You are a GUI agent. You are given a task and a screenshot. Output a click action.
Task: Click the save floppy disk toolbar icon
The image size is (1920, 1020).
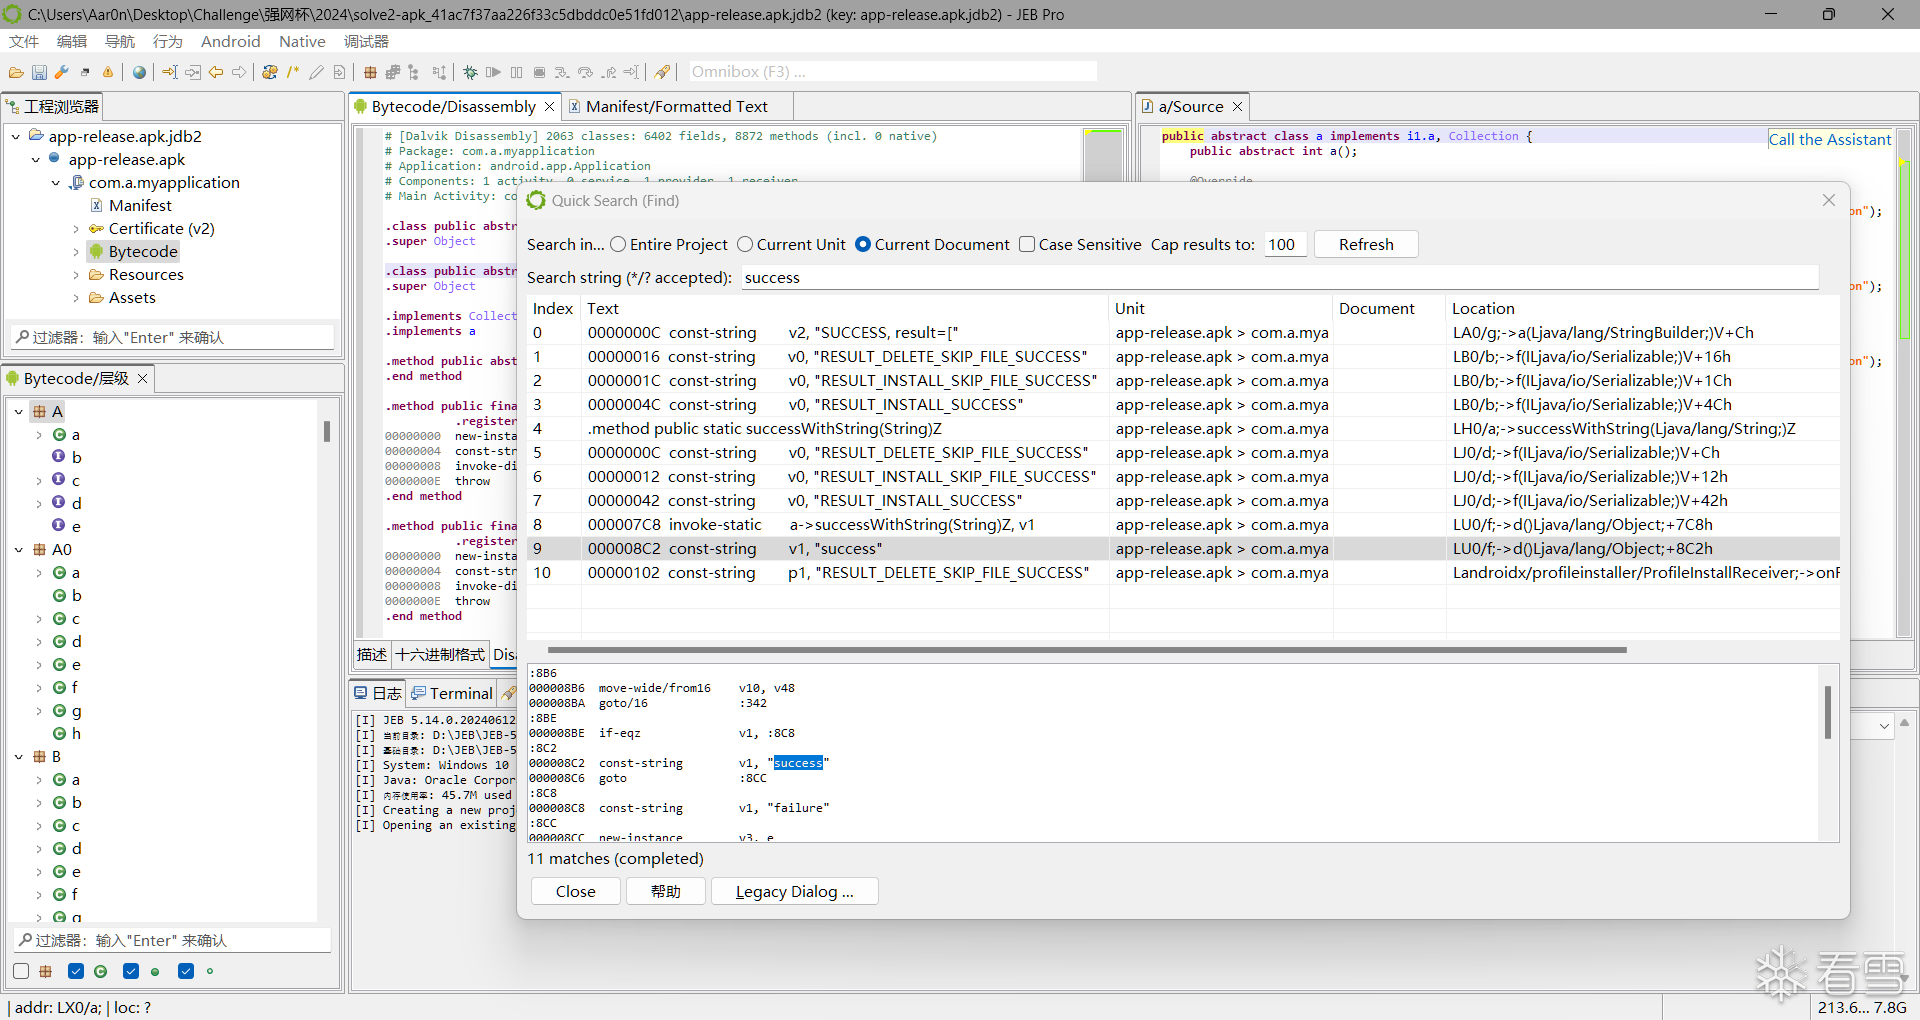pyautogui.click(x=39, y=72)
